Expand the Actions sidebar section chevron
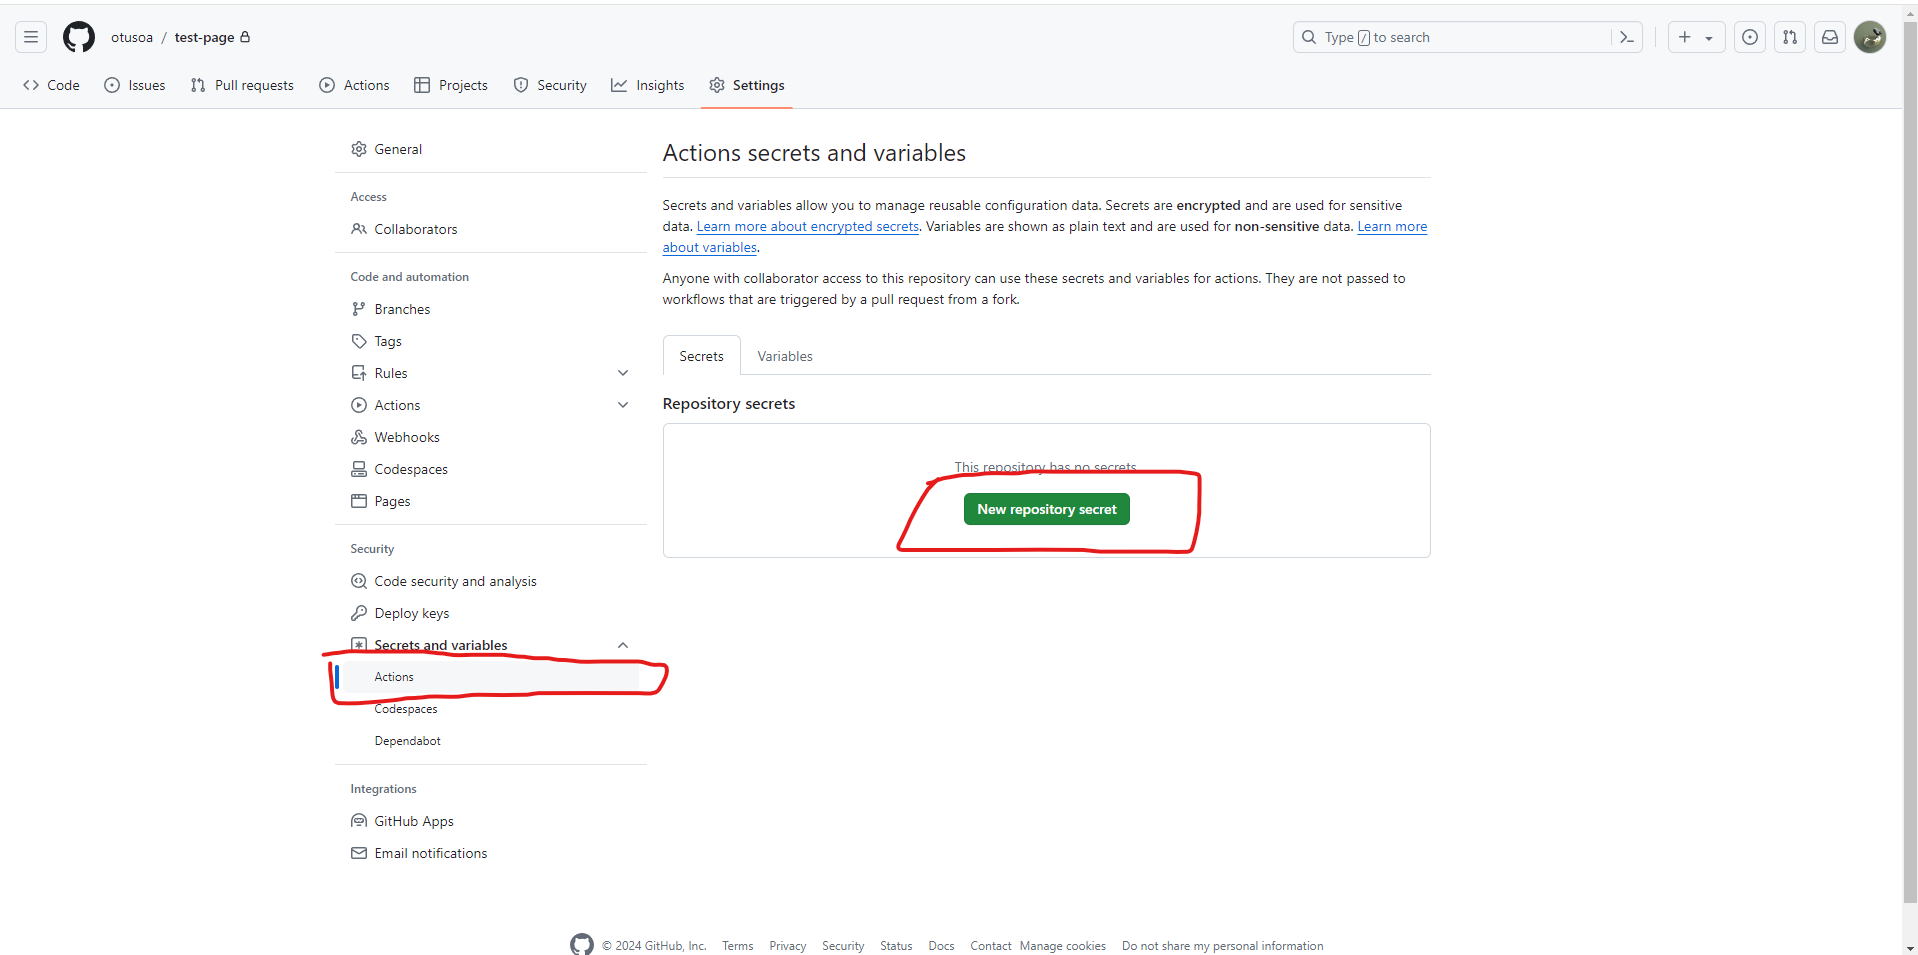Viewport: 1918px width, 955px height. [623, 405]
